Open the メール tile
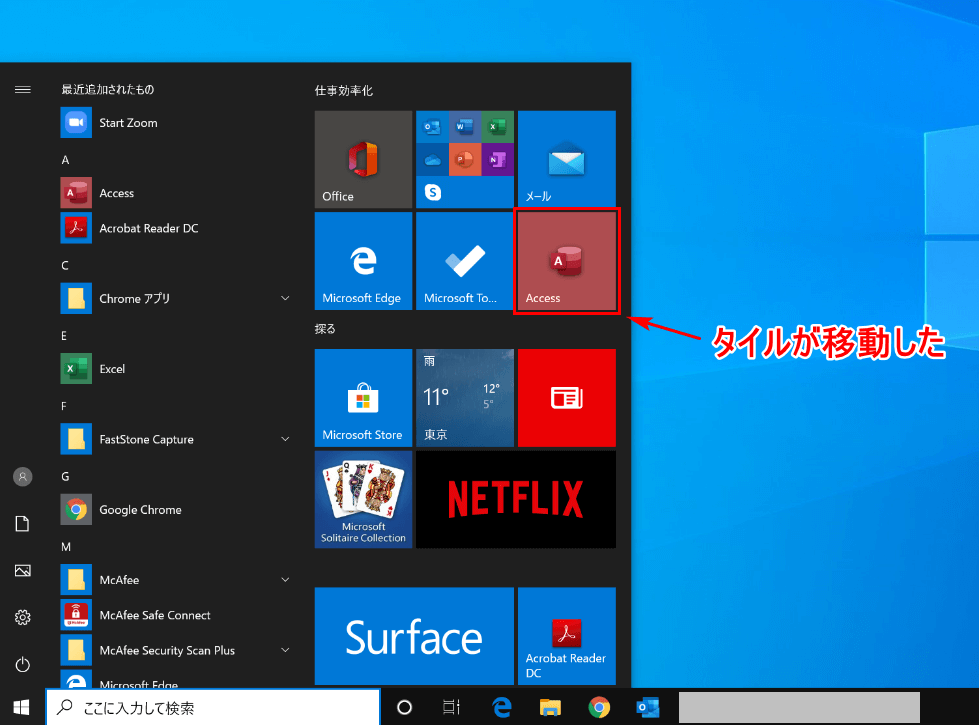979x725 pixels. [x=567, y=159]
